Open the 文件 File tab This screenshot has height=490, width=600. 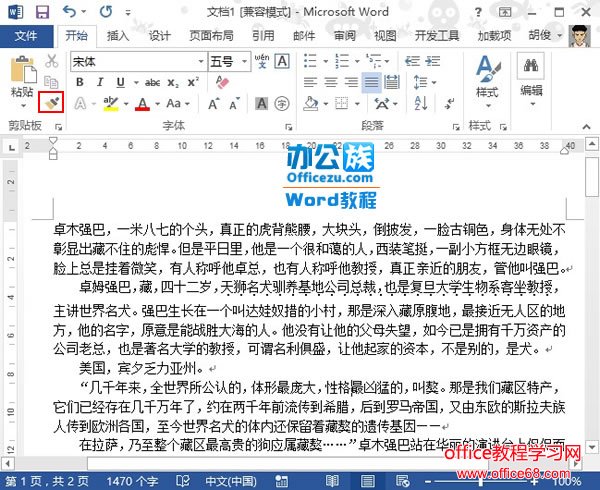pyautogui.click(x=26, y=36)
